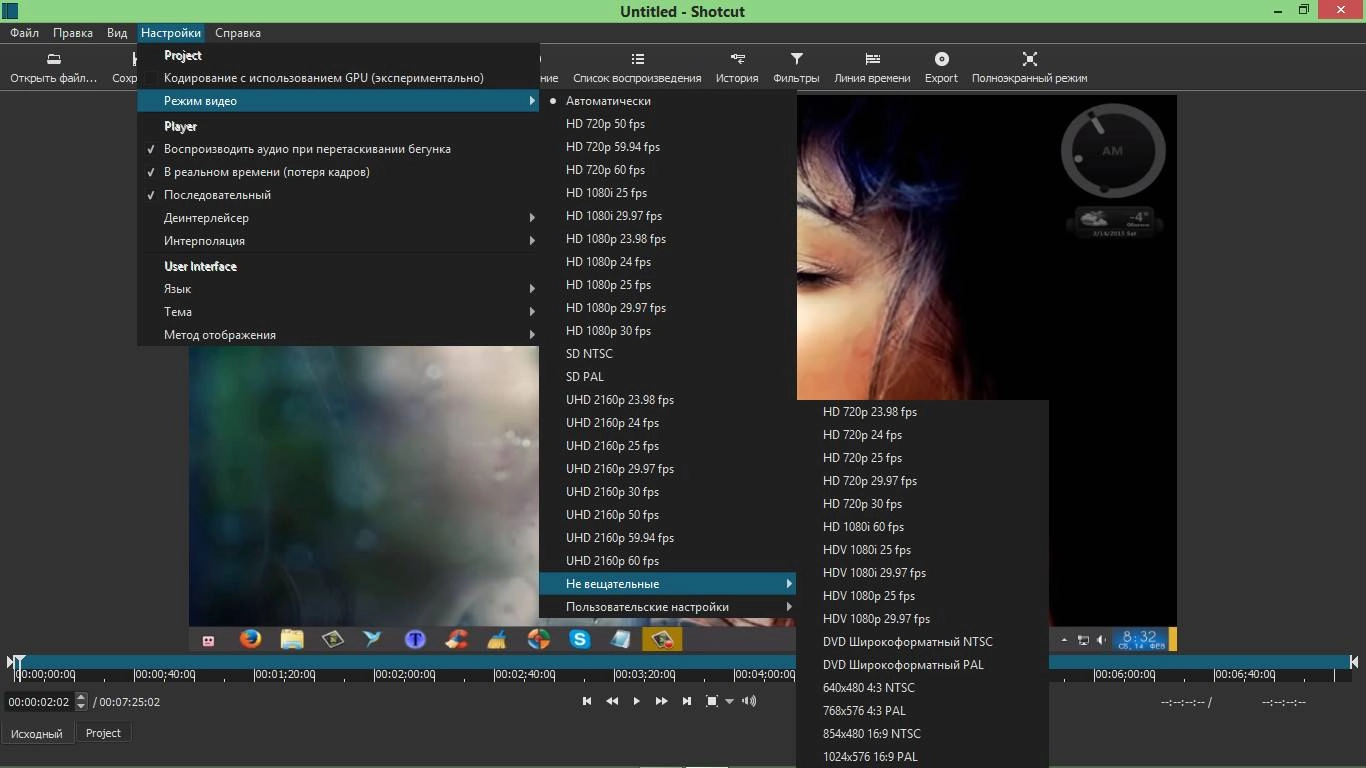Select the SD PAL video mode
The image size is (1366, 768).
coord(668,377)
